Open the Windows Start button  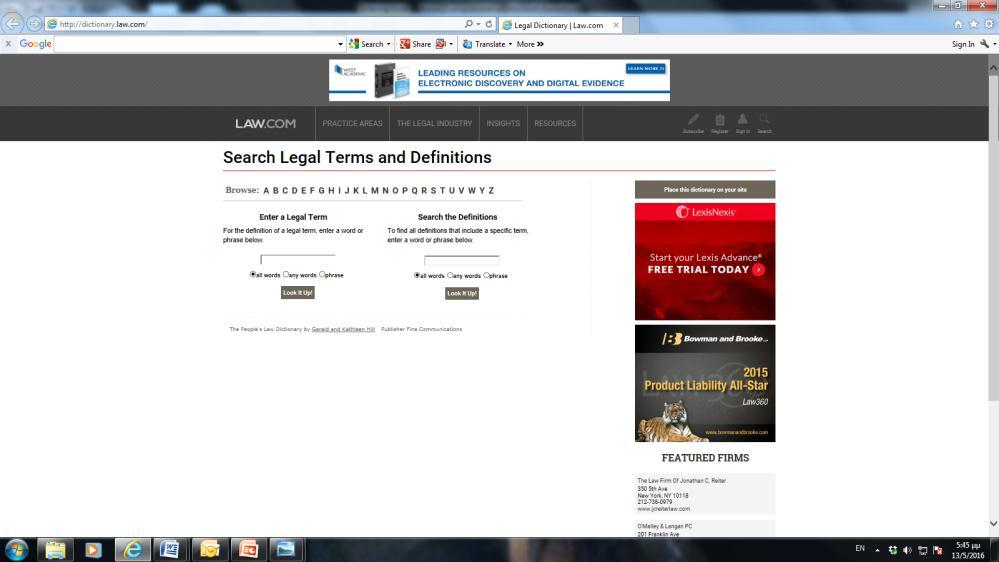16,549
